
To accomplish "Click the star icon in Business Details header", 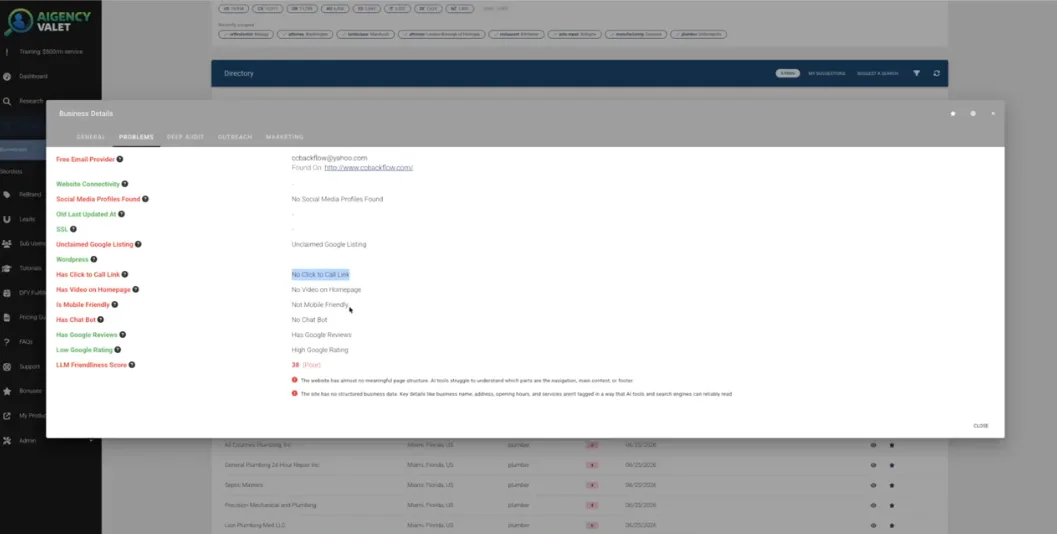I will (953, 113).
